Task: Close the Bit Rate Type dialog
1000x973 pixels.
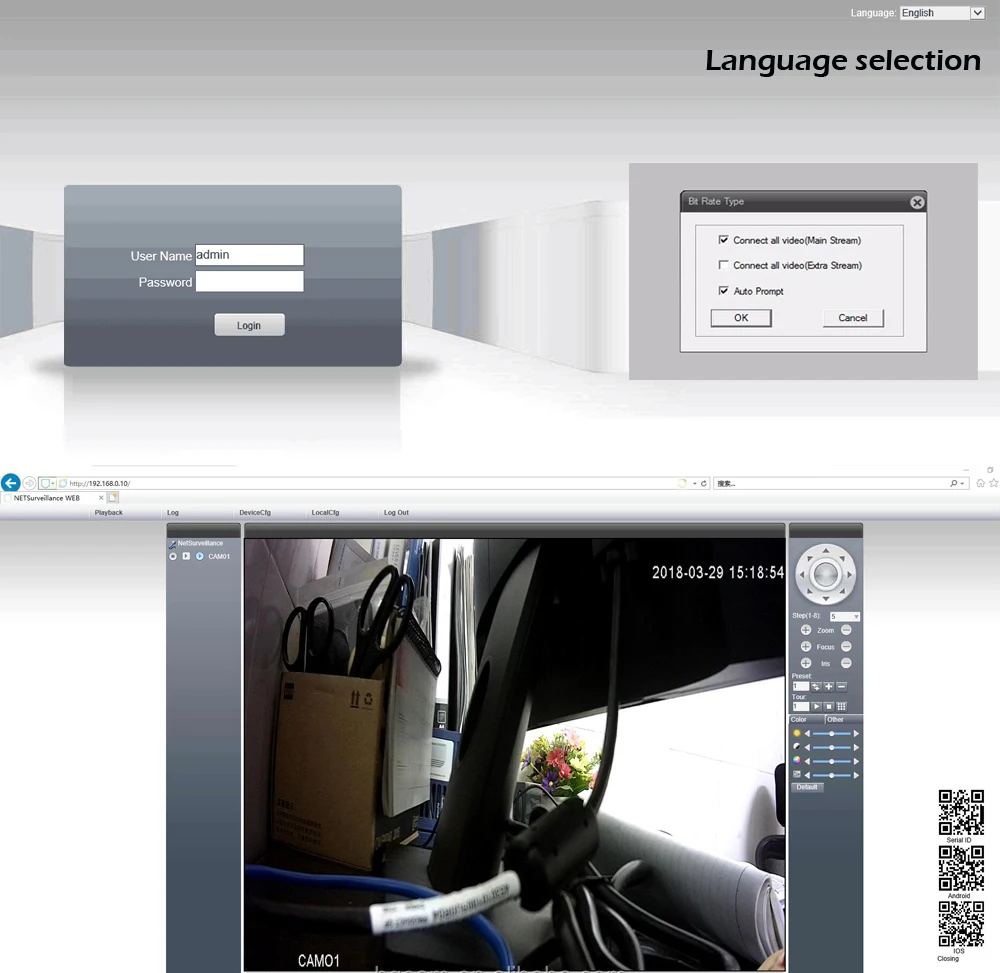Action: point(917,202)
